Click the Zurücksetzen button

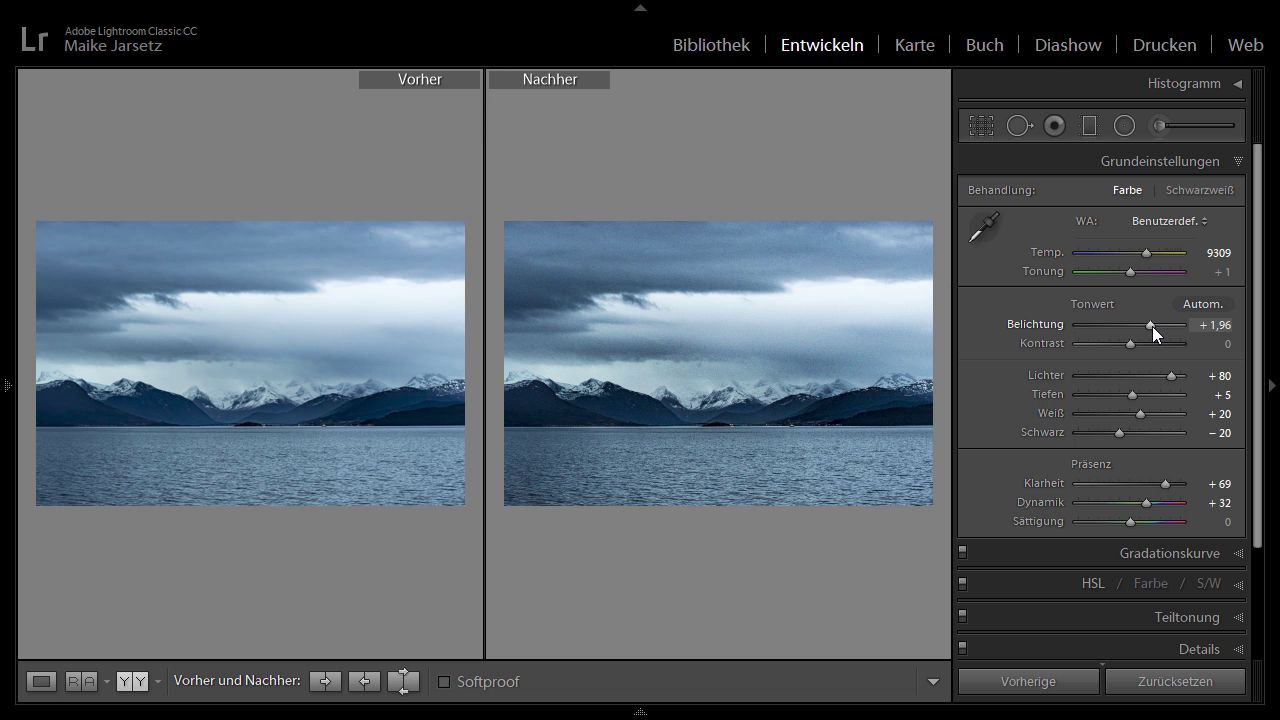pos(1175,681)
